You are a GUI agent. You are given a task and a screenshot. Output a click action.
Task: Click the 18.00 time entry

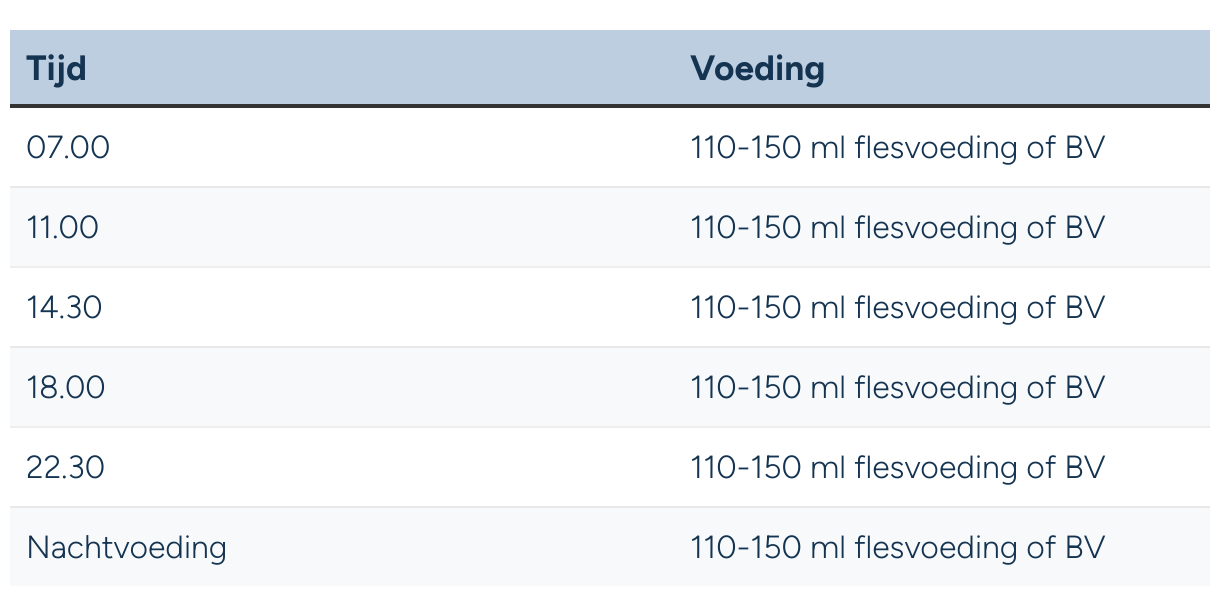[66, 388]
